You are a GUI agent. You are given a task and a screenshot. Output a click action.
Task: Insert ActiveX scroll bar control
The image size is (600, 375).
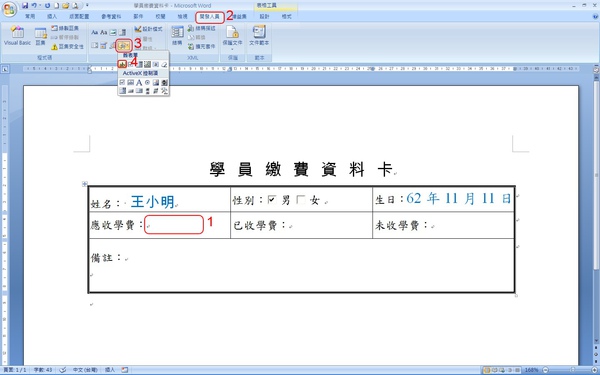[147, 91]
